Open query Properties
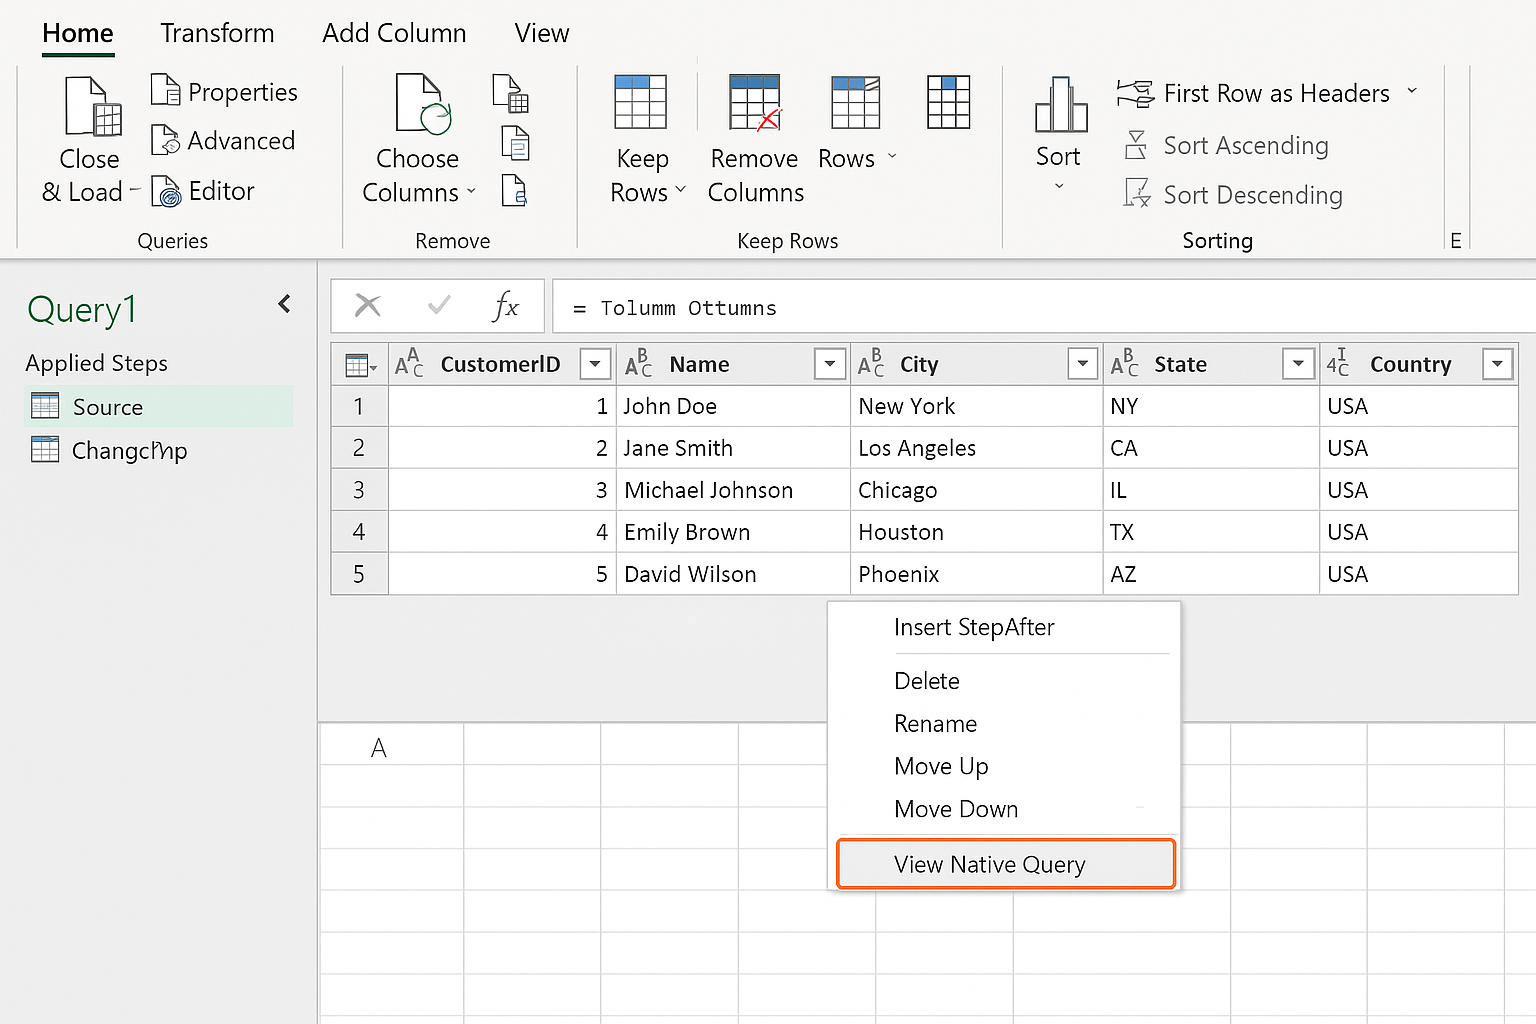 click(x=224, y=91)
